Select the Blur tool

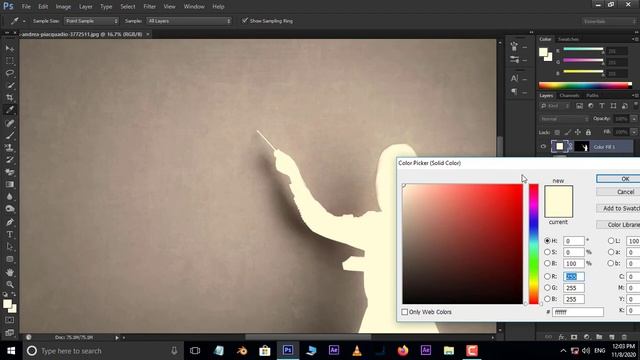click(10, 196)
